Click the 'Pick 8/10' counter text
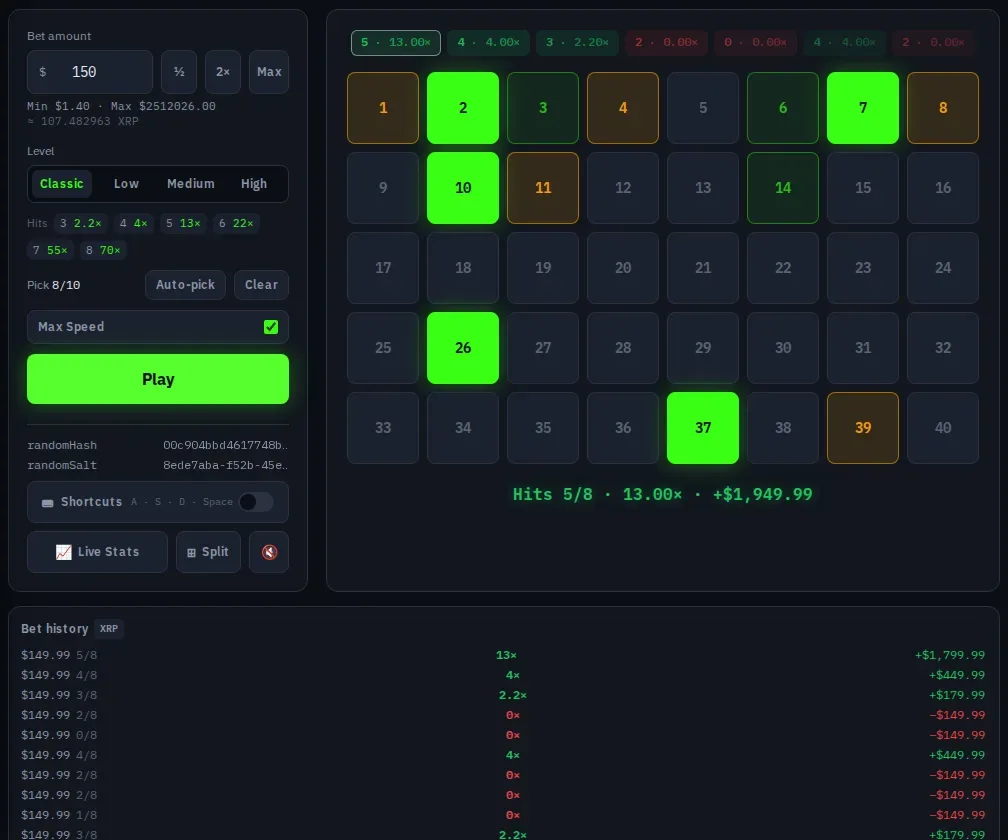1008x840 pixels. point(53,285)
